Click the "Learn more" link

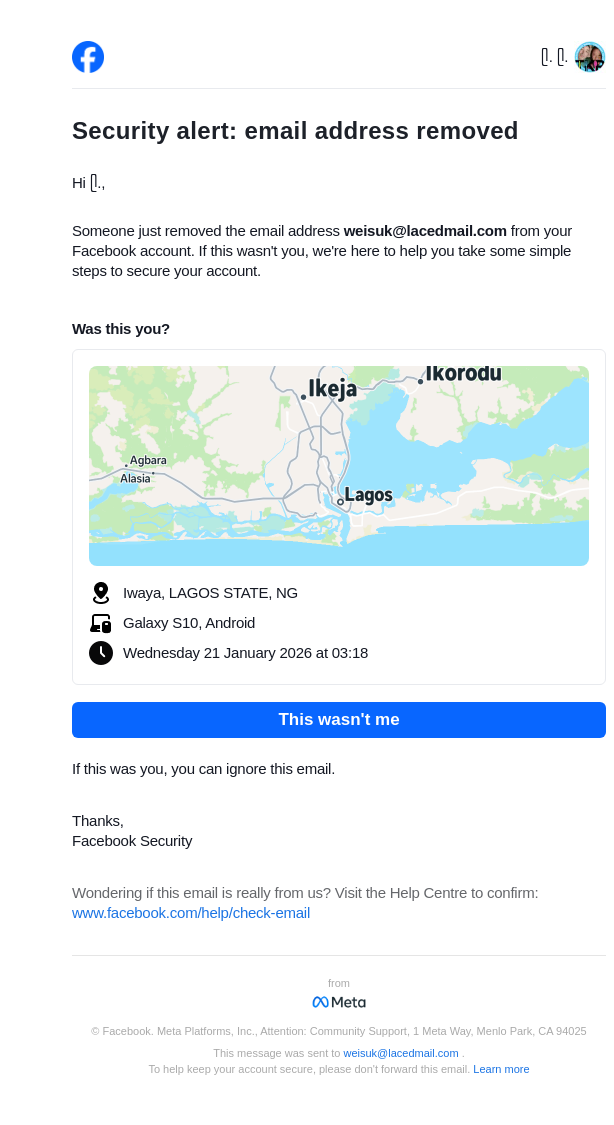click(501, 1069)
